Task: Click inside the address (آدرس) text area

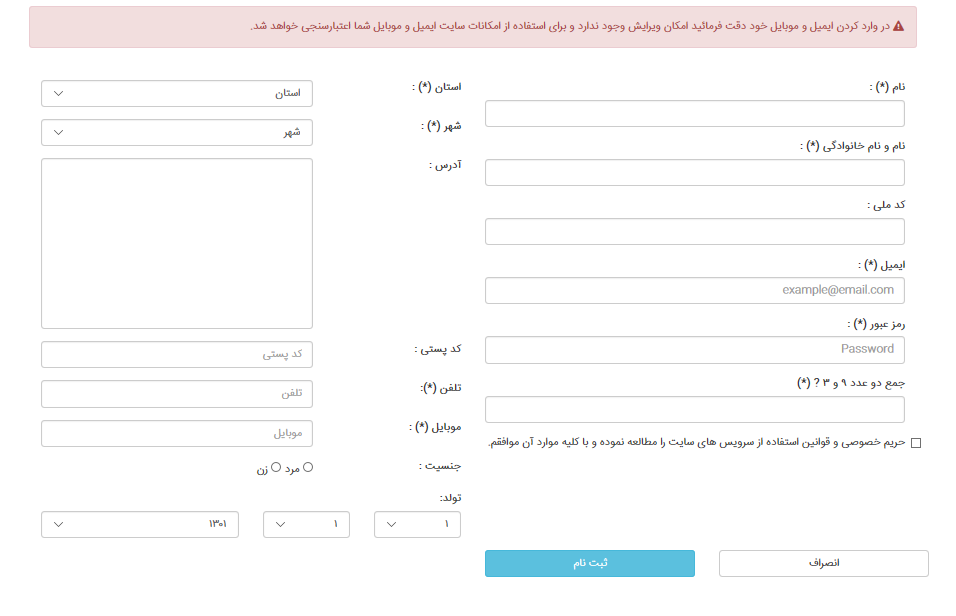Action: (177, 243)
